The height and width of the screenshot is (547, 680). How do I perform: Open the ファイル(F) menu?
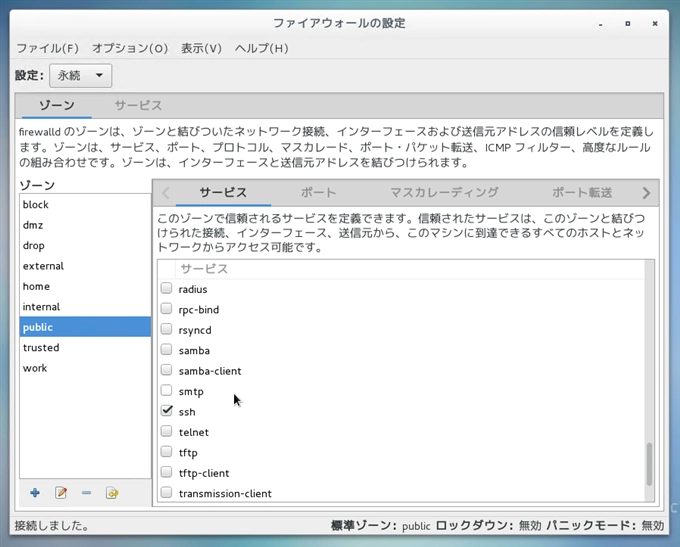point(48,48)
